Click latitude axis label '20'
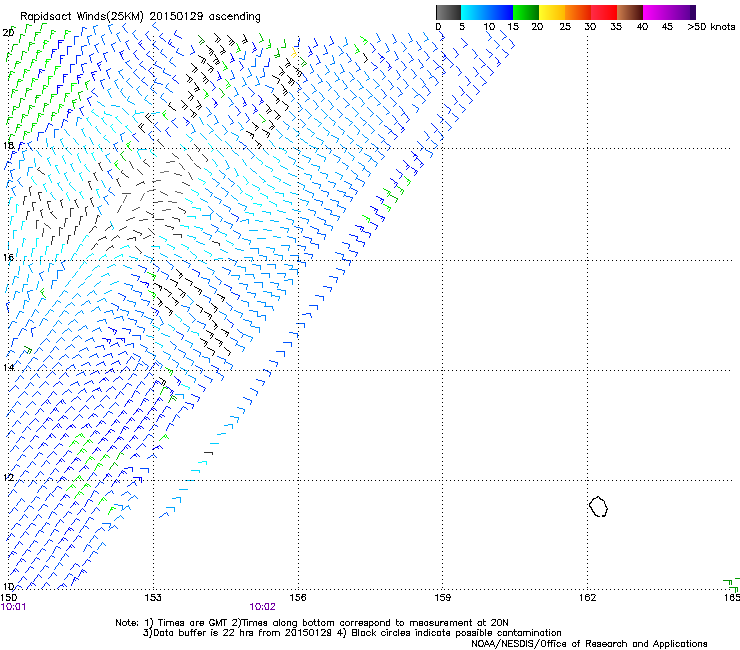Screen dimensions: 740x650 point(8,33)
